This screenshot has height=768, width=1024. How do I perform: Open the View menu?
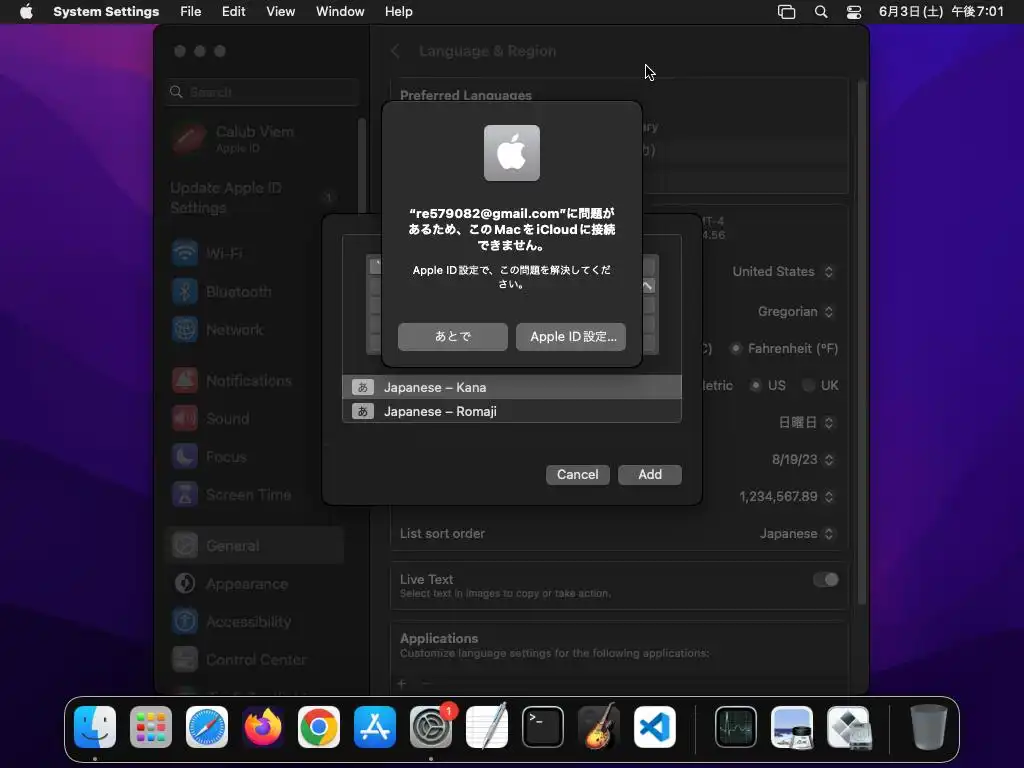point(280,12)
